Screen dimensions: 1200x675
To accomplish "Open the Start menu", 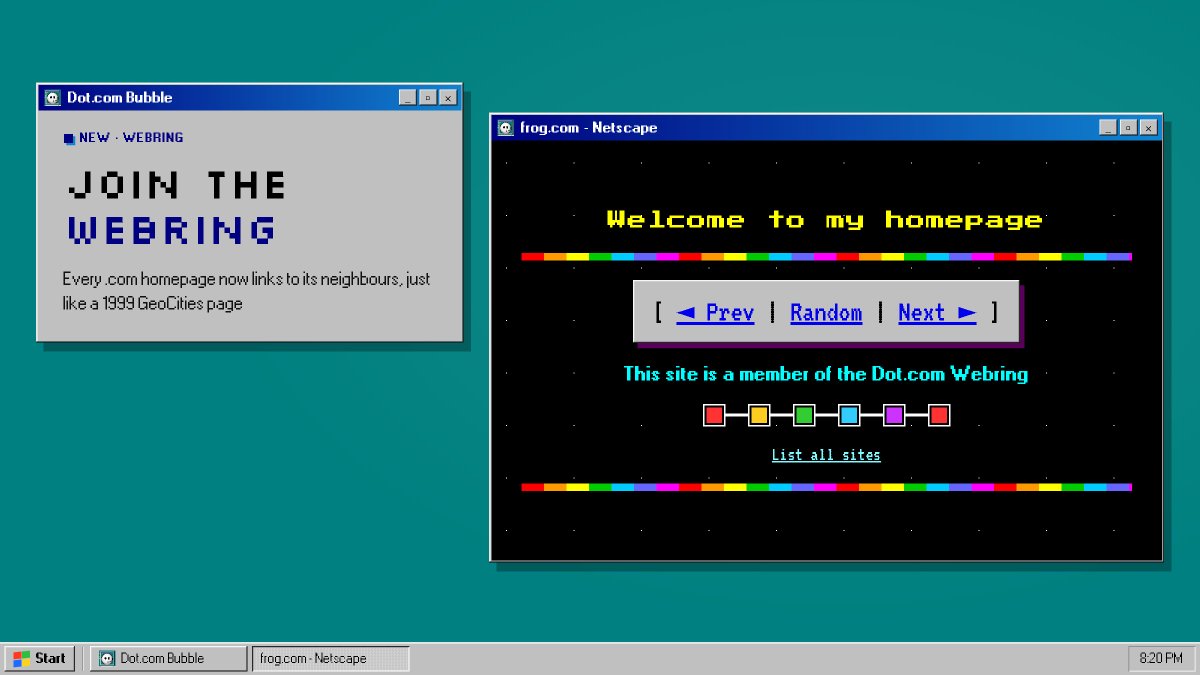I will 40,658.
